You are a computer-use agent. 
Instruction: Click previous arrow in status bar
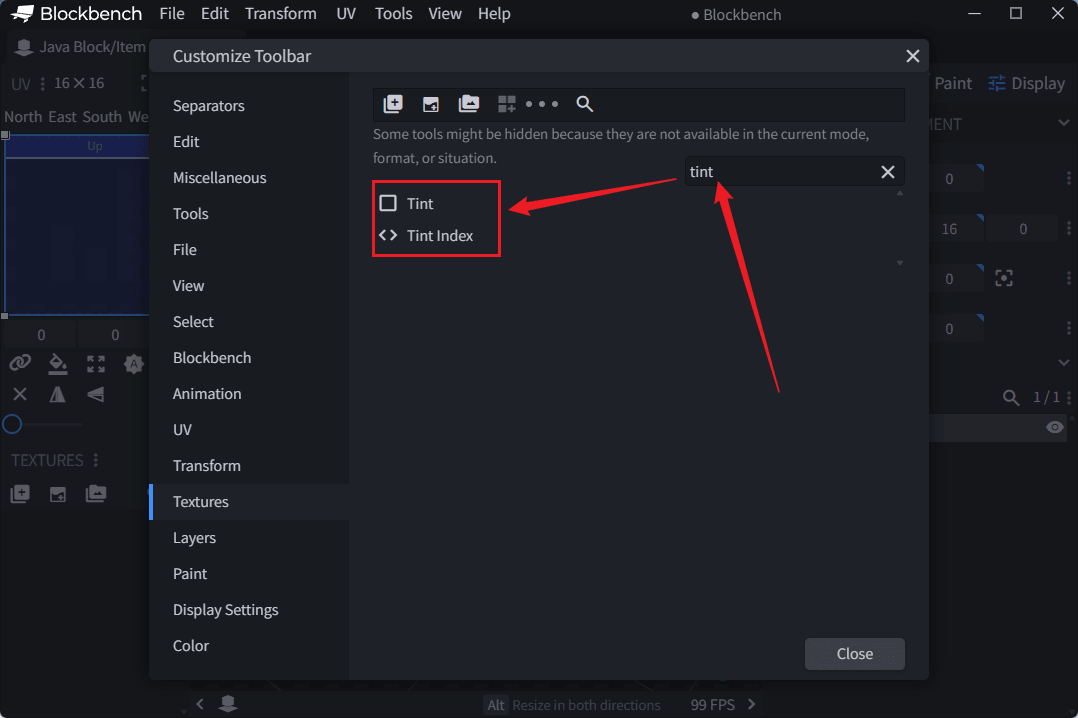point(200,704)
